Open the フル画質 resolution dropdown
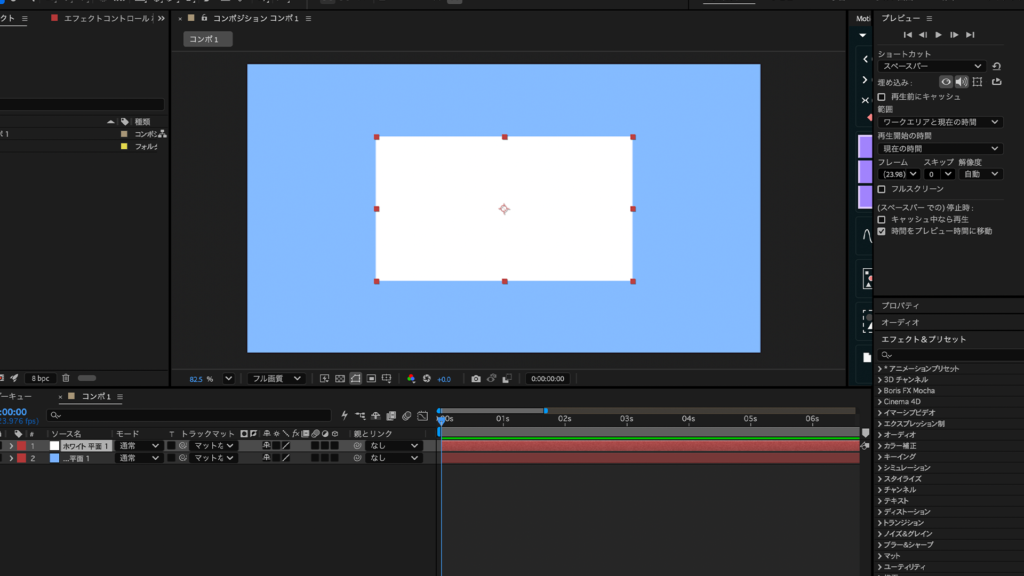Image resolution: width=1024 pixels, height=576 pixels. pos(277,379)
